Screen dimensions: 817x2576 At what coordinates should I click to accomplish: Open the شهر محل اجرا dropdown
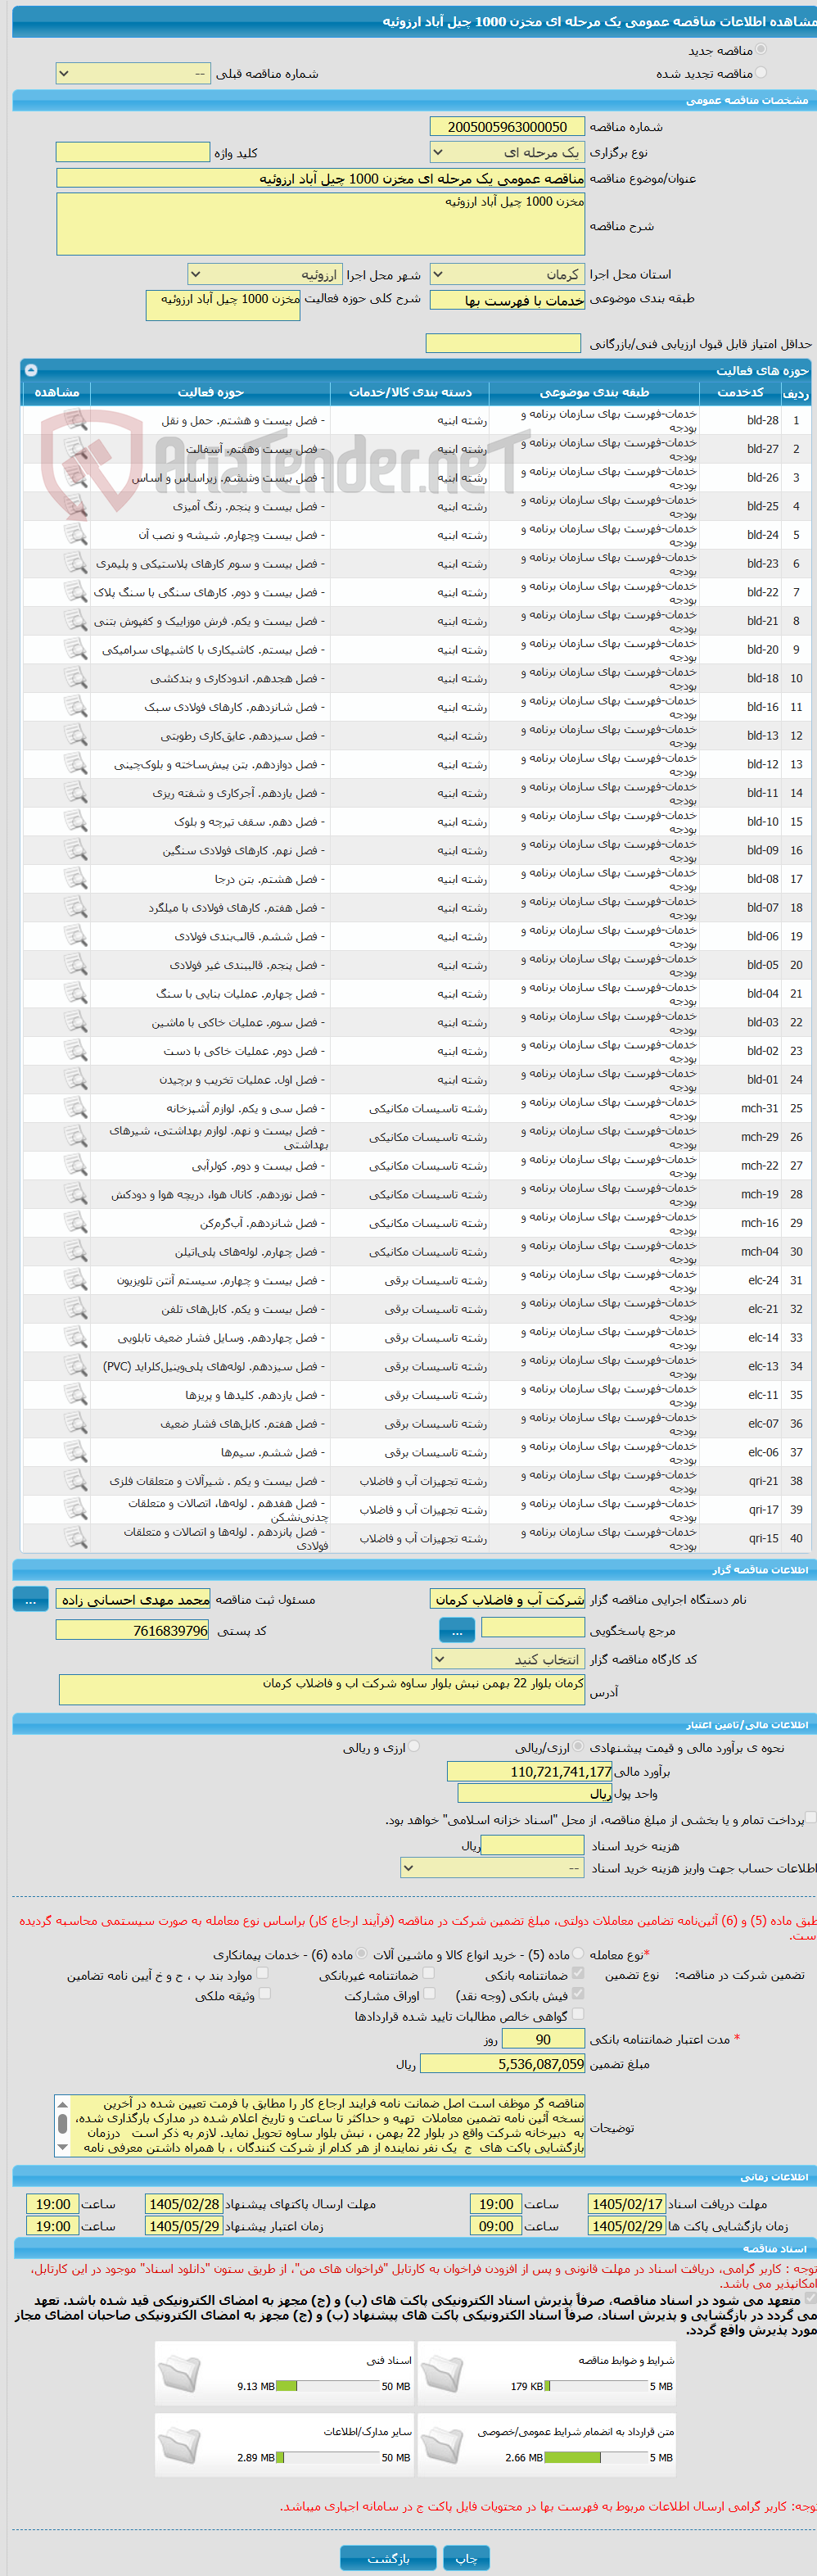click(265, 274)
